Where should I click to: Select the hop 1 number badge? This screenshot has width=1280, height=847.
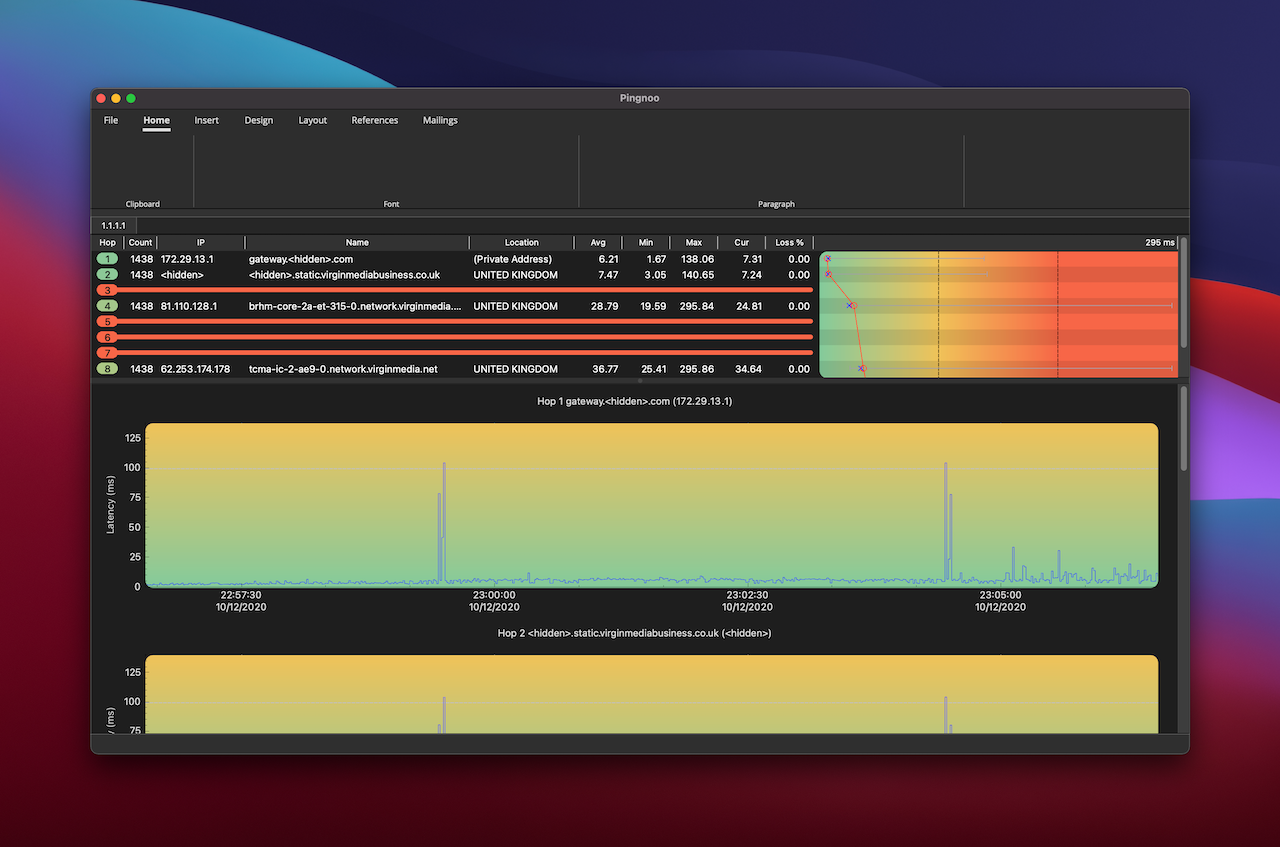tap(107, 259)
